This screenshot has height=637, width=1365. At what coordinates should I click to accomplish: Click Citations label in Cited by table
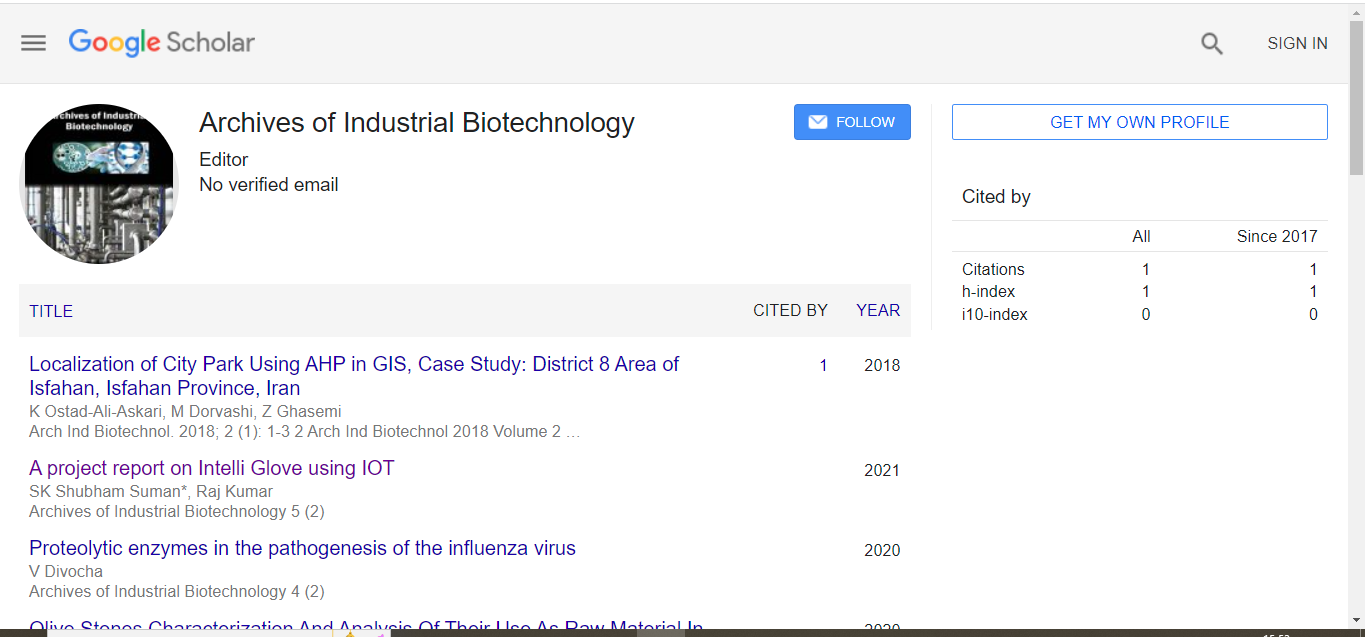[x=993, y=269]
